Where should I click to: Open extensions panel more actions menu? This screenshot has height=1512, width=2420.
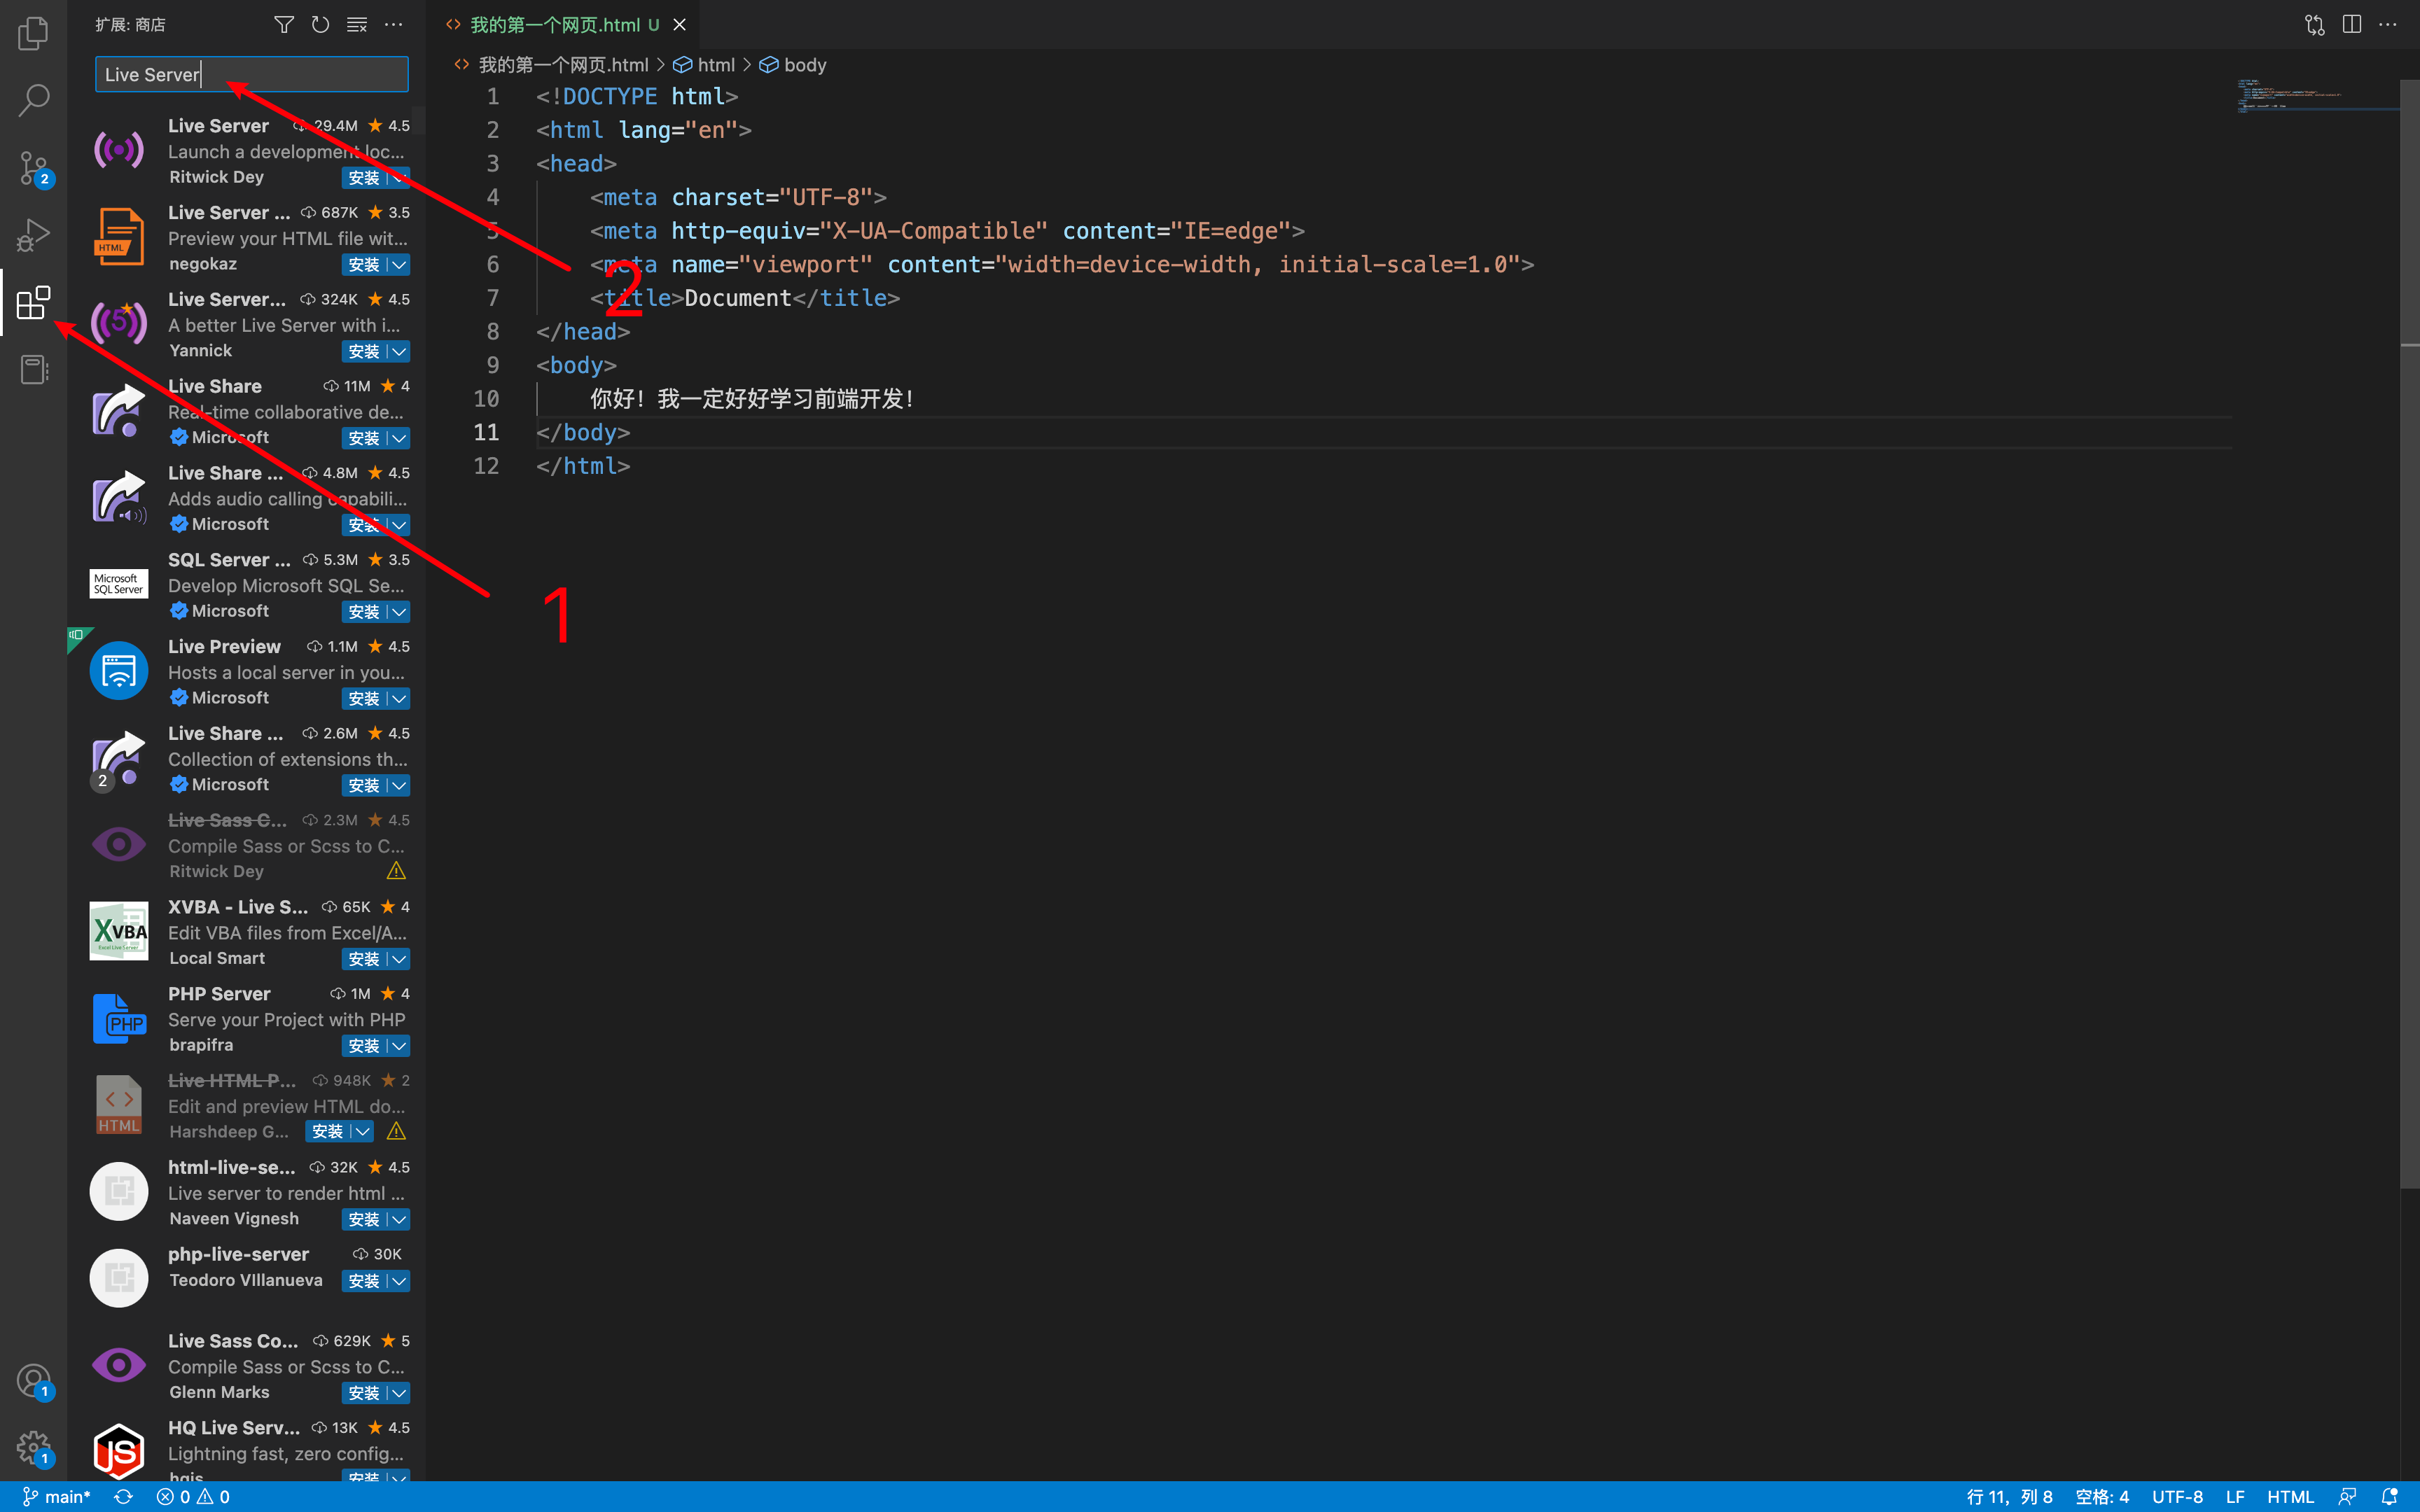pos(394,24)
